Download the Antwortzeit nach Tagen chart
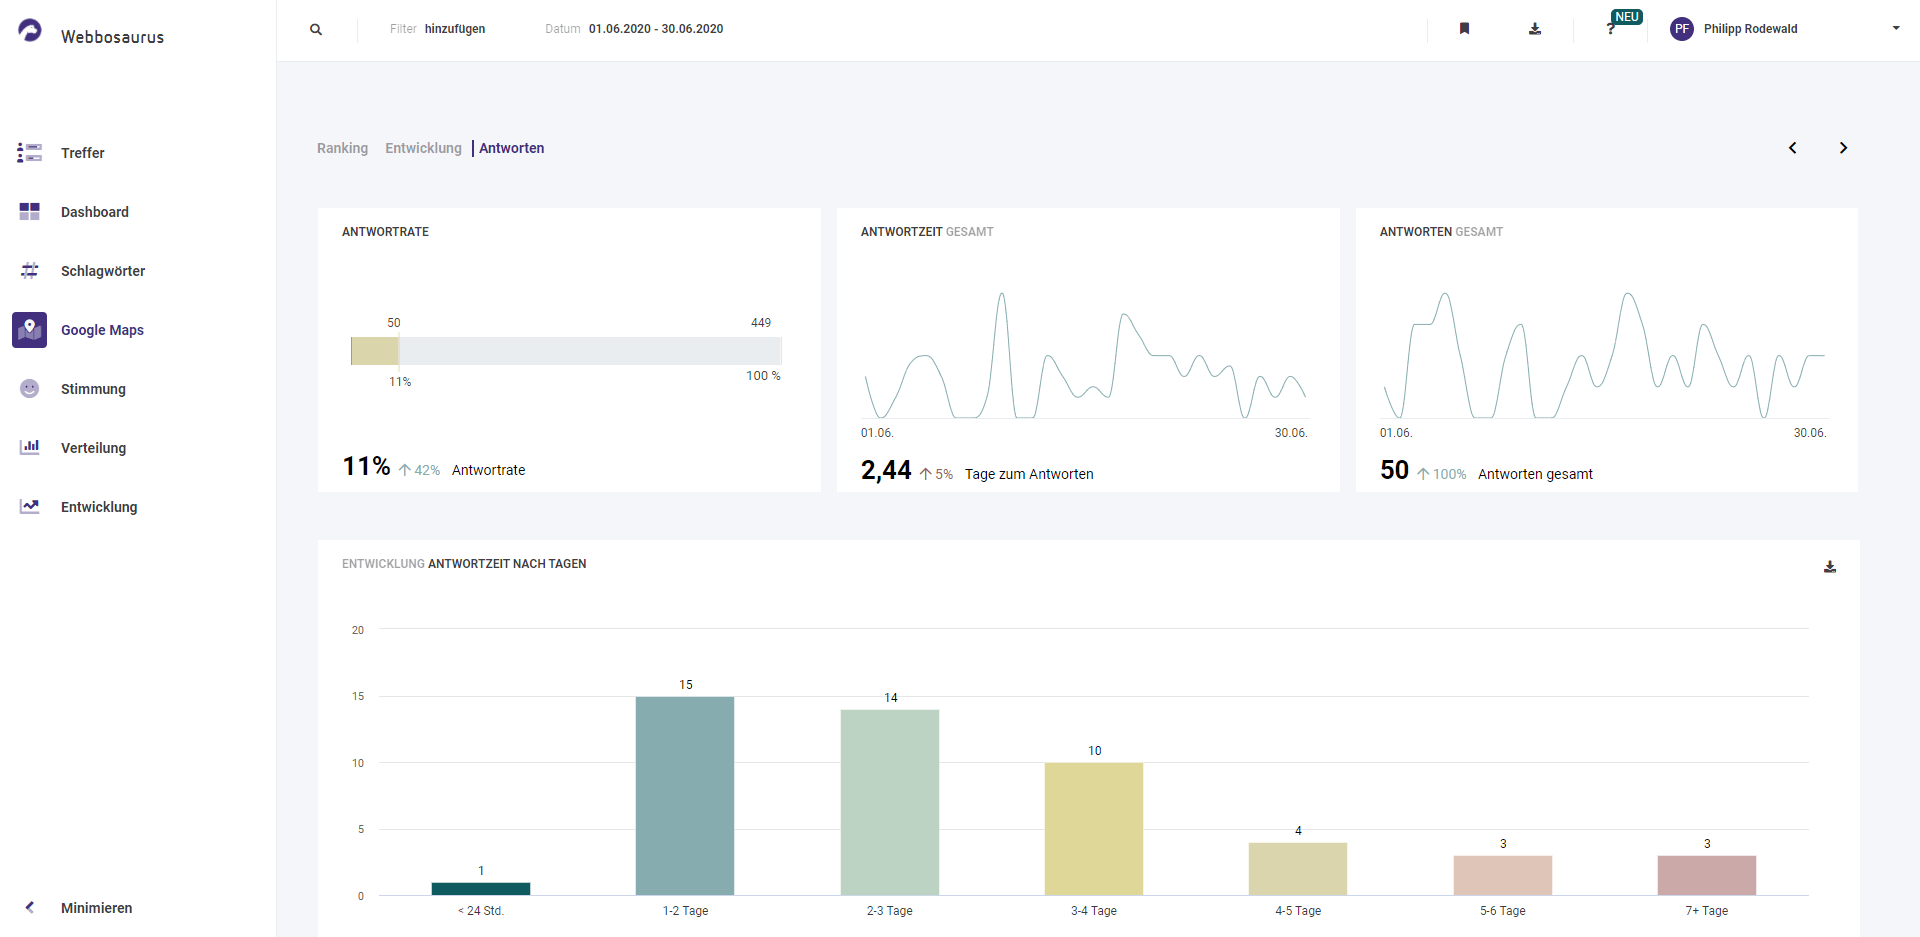Screen dimensions: 1920x937 point(1830,567)
